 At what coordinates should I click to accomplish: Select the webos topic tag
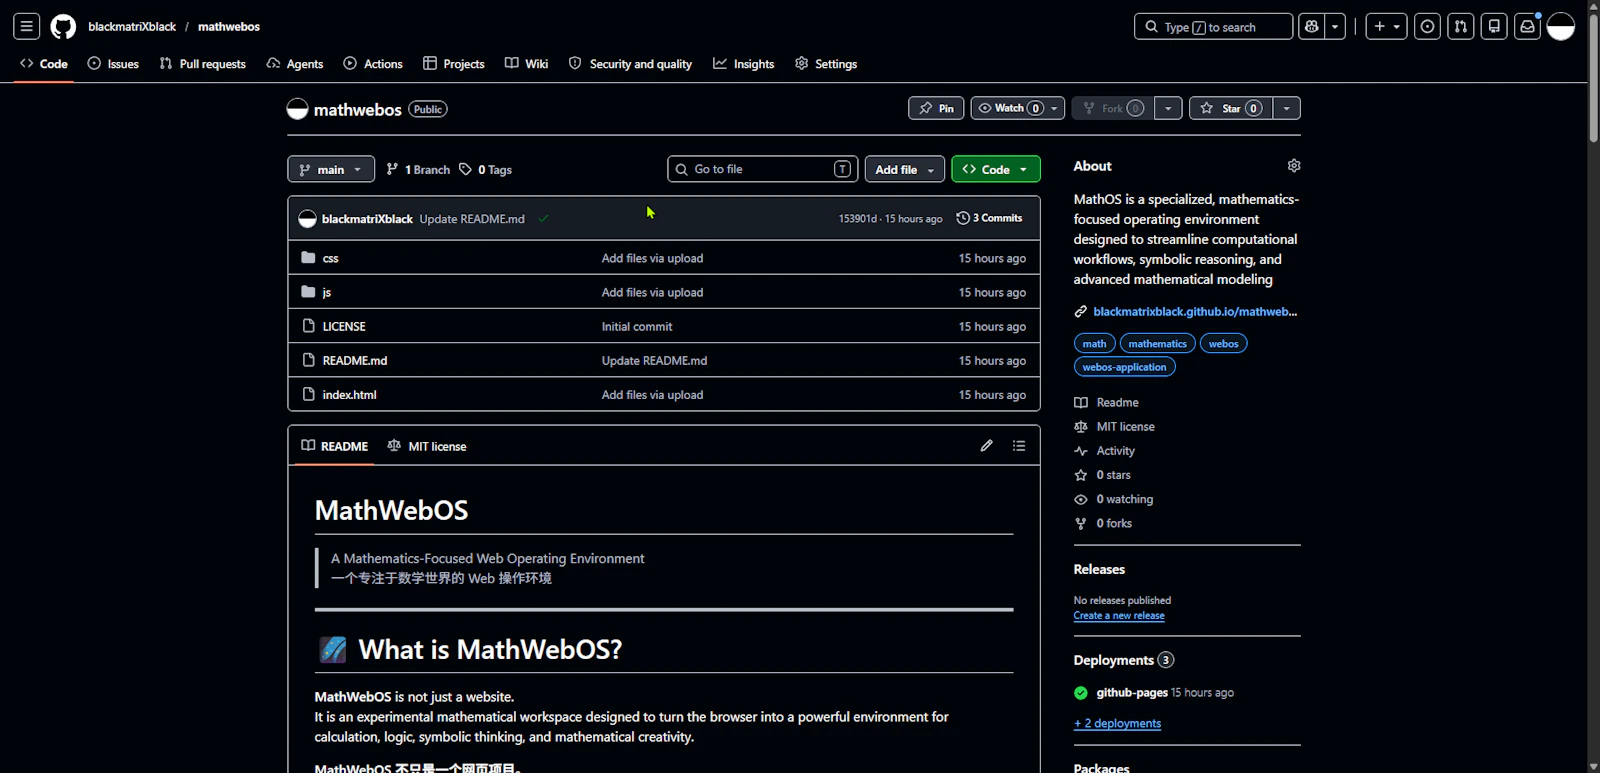coord(1224,344)
